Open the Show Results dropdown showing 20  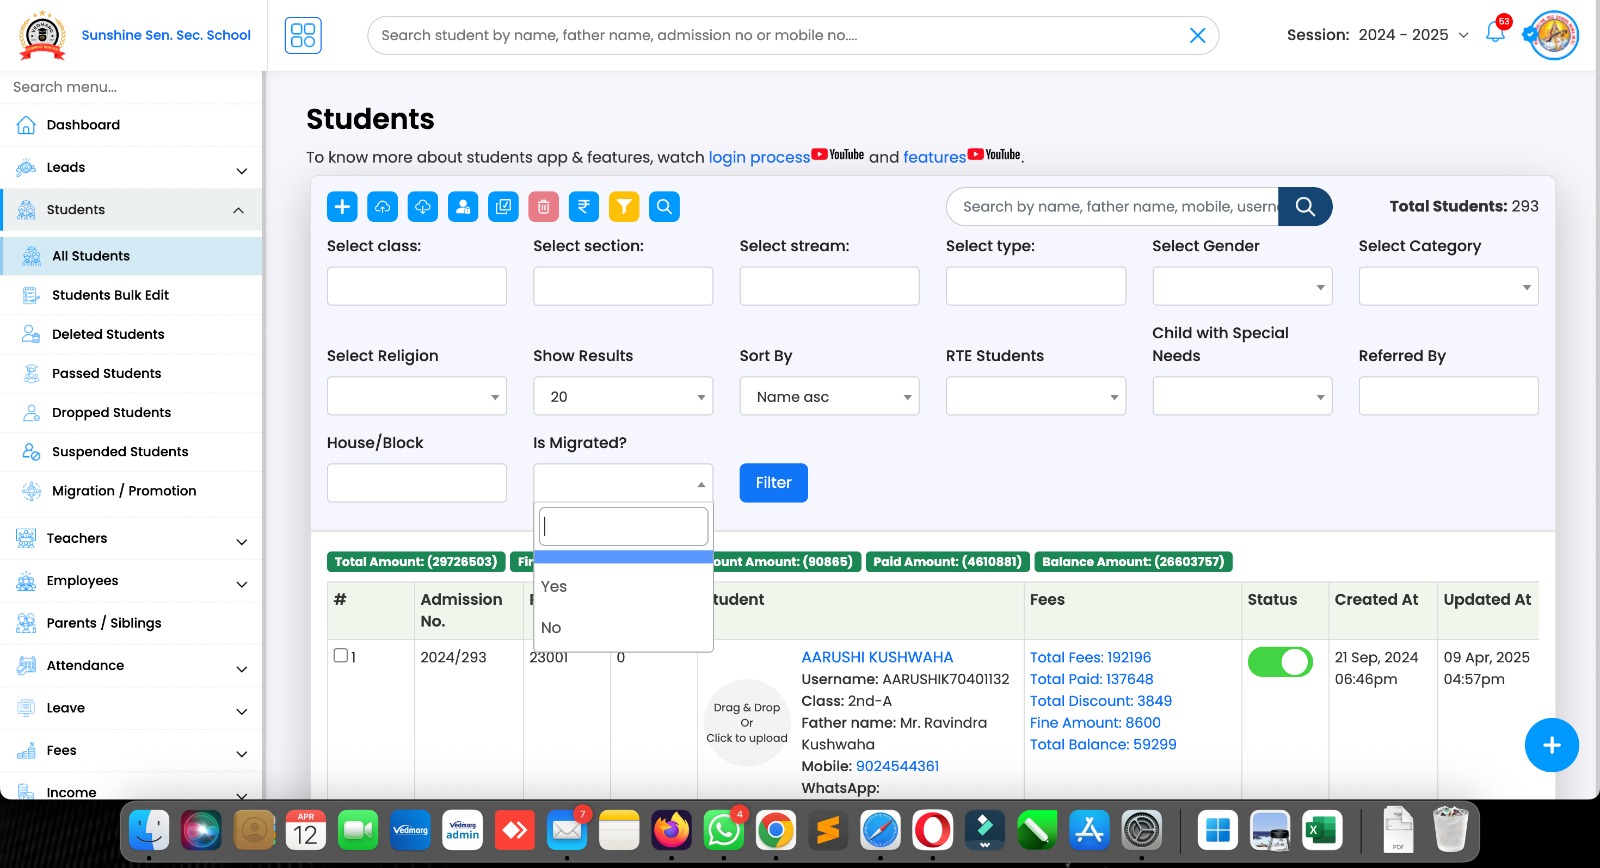point(623,396)
